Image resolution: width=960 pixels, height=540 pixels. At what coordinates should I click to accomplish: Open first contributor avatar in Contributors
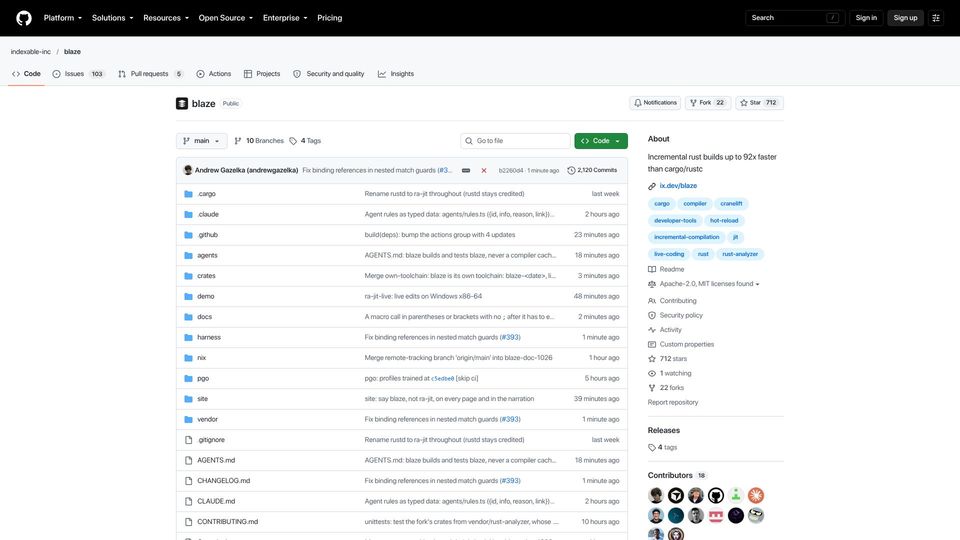(x=656, y=495)
